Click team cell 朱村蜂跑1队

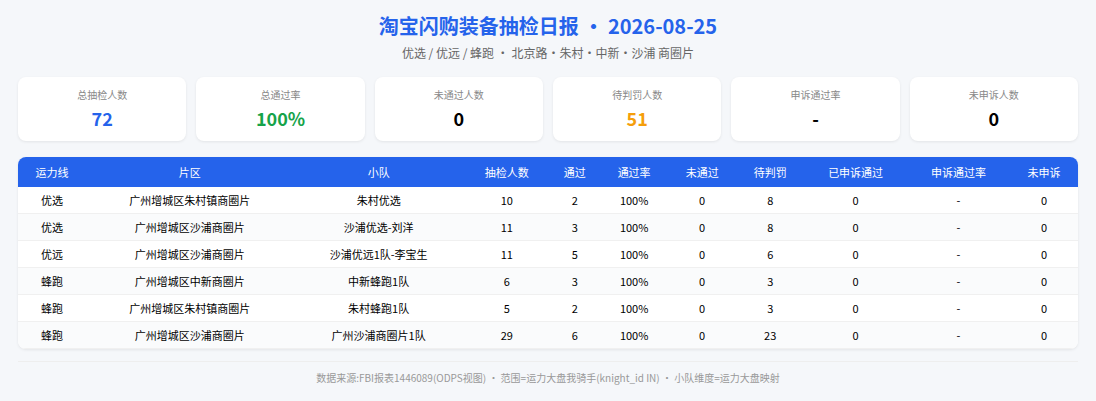pos(378,309)
